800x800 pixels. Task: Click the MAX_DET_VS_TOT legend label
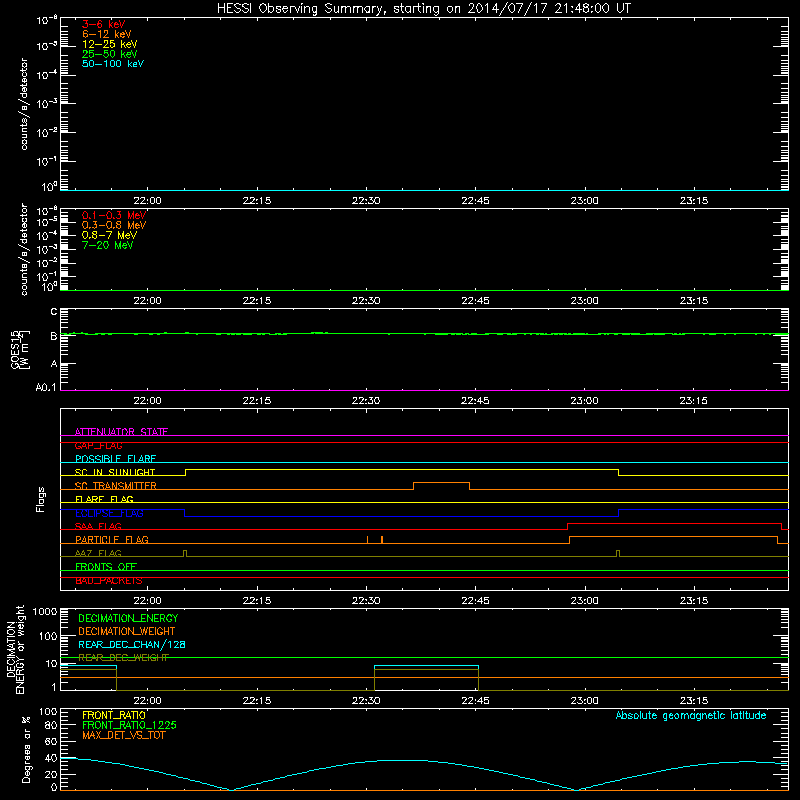(123, 735)
